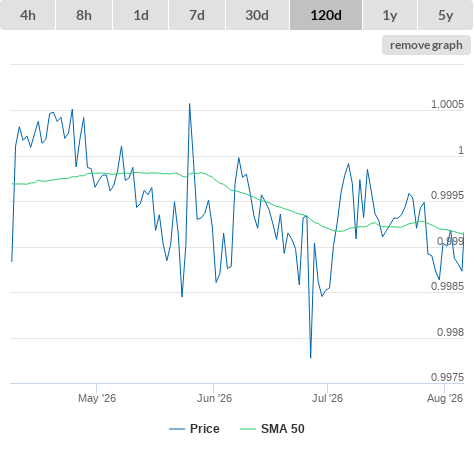
Task: Select the active 120d tab
Action: pyautogui.click(x=326, y=15)
